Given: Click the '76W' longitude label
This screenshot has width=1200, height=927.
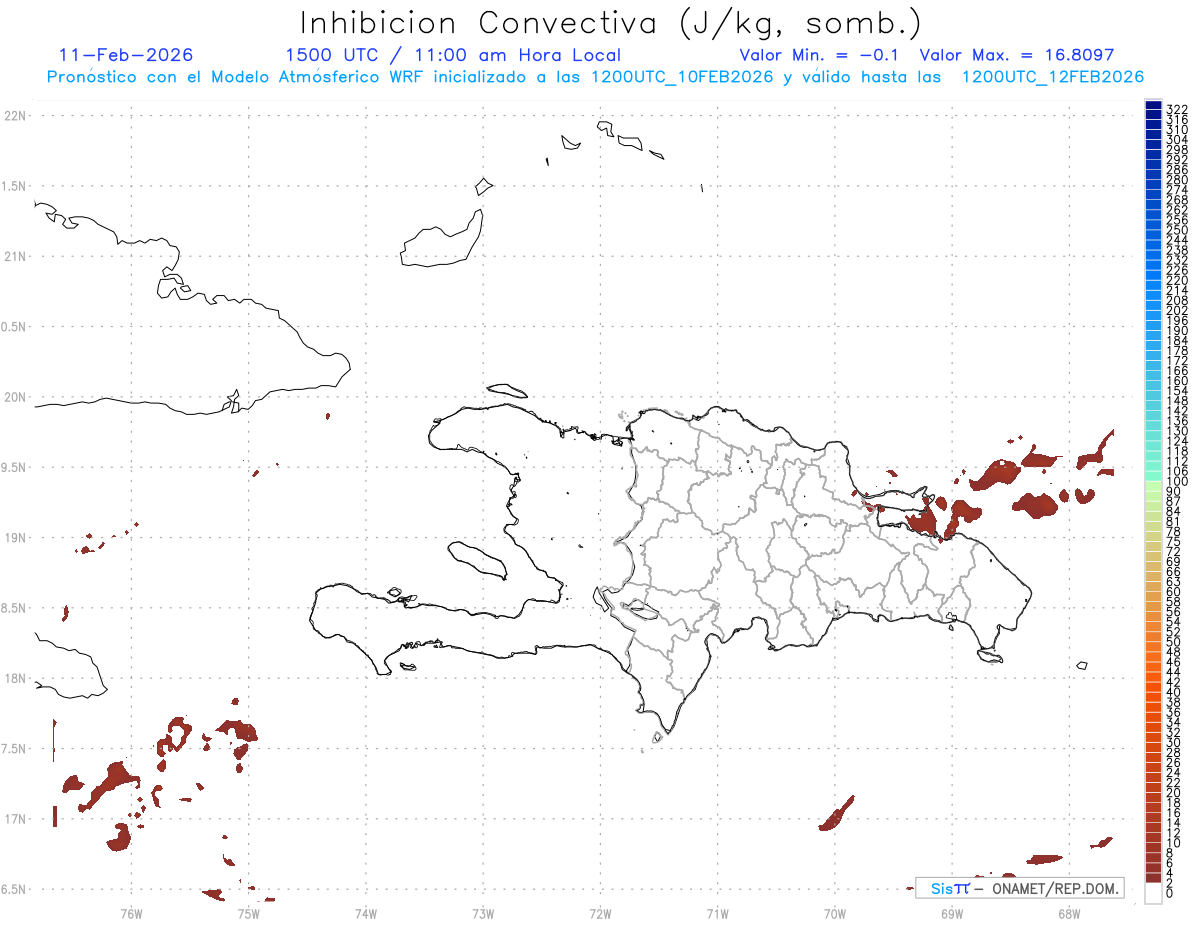Looking at the screenshot, I should click(131, 912).
